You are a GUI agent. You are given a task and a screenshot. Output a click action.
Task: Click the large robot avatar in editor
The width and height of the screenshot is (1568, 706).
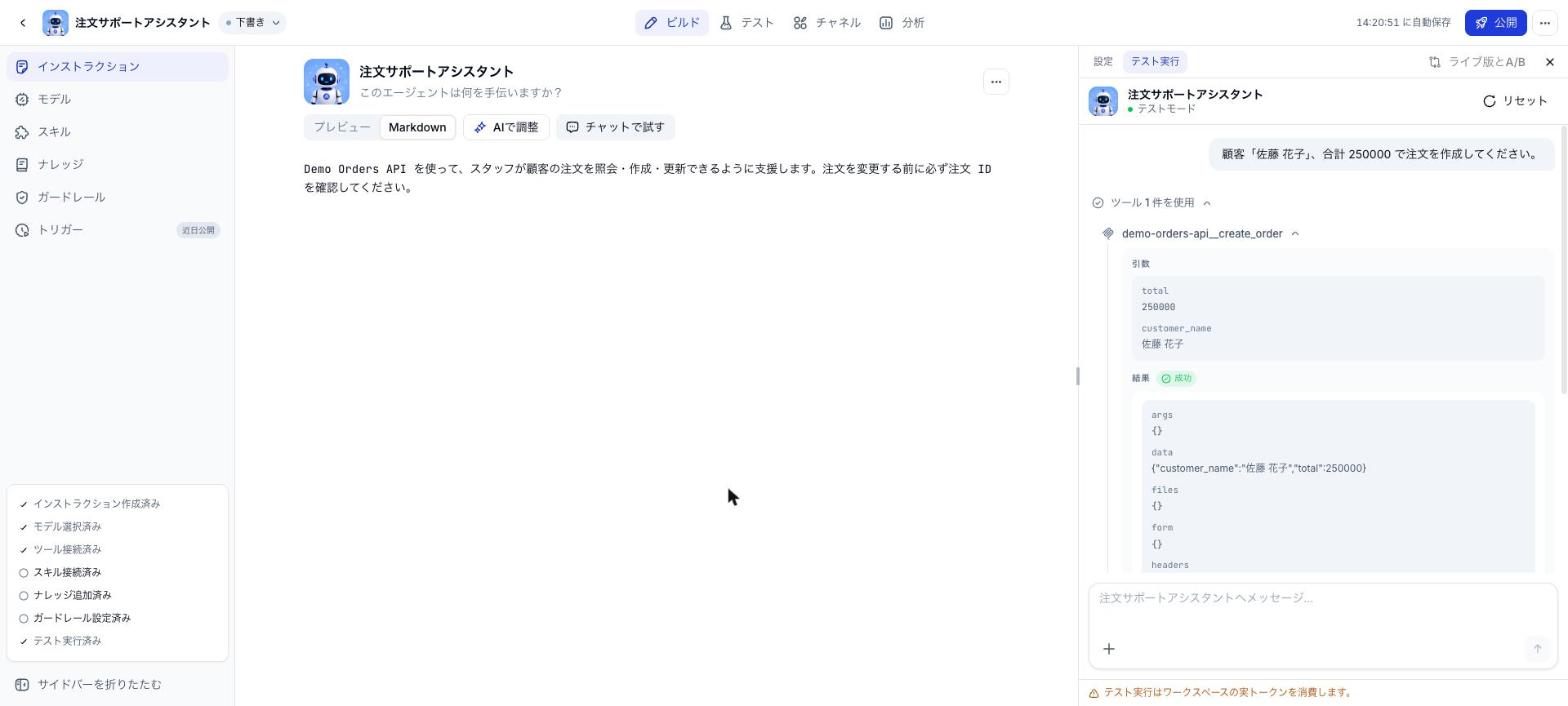[327, 82]
